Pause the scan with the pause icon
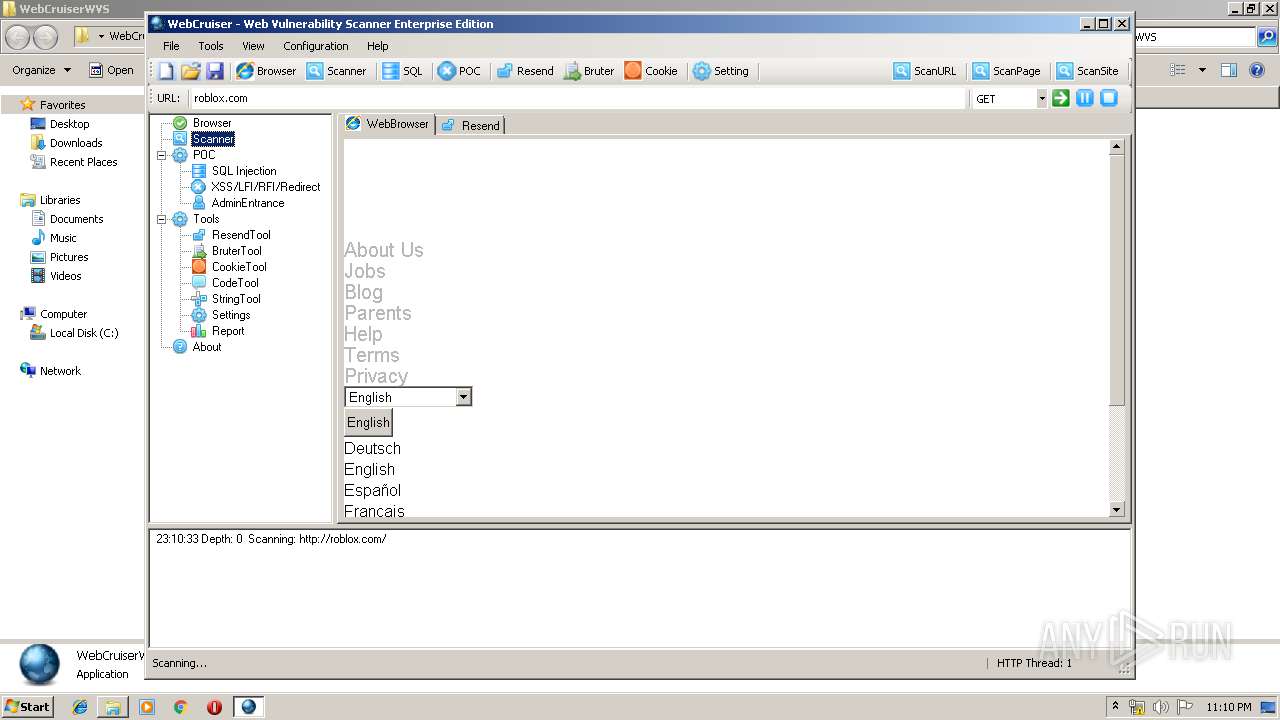1280x720 pixels. pyautogui.click(x=1085, y=98)
